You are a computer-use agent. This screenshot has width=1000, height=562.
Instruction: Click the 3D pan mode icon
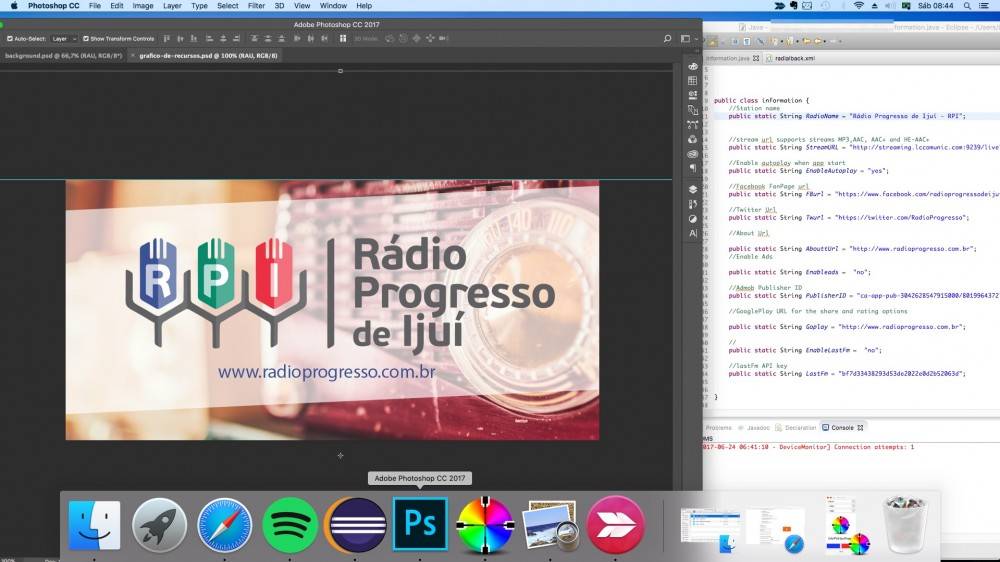[416, 39]
